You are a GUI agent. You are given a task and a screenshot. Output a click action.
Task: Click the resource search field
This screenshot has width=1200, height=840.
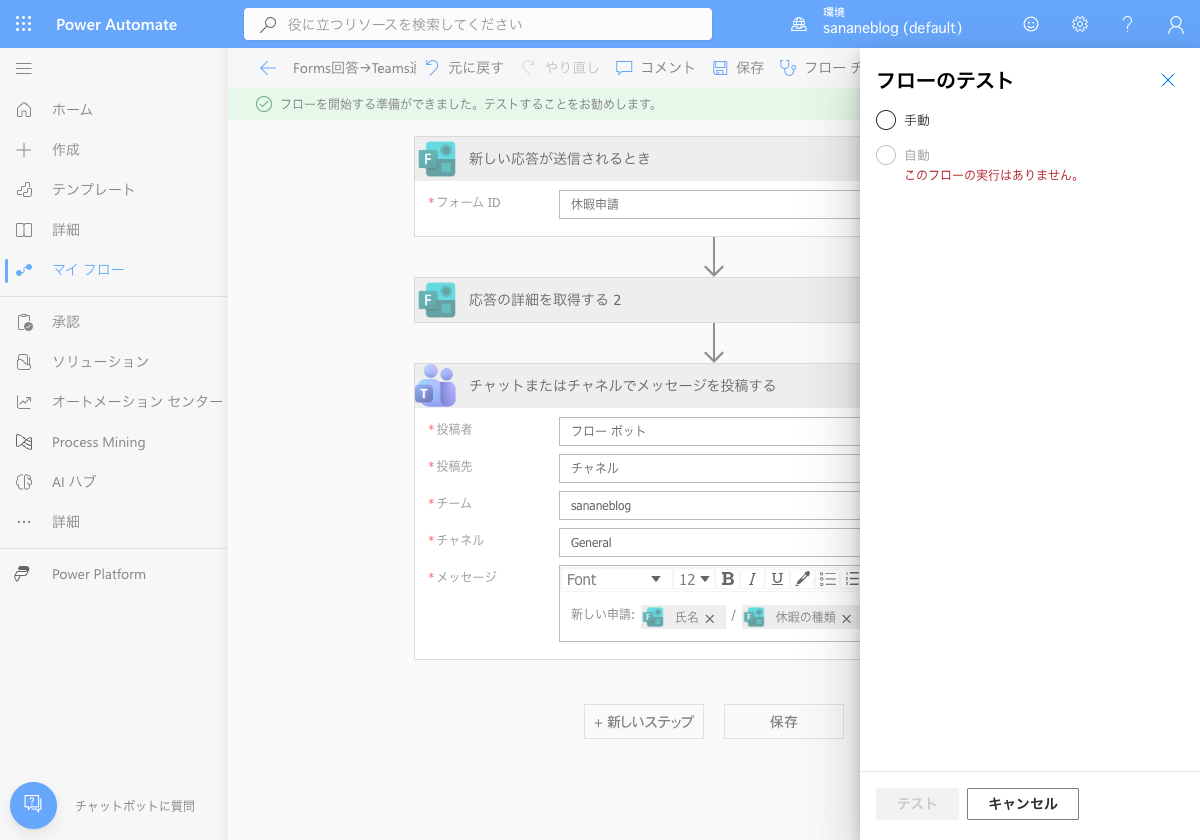pyautogui.click(x=478, y=24)
